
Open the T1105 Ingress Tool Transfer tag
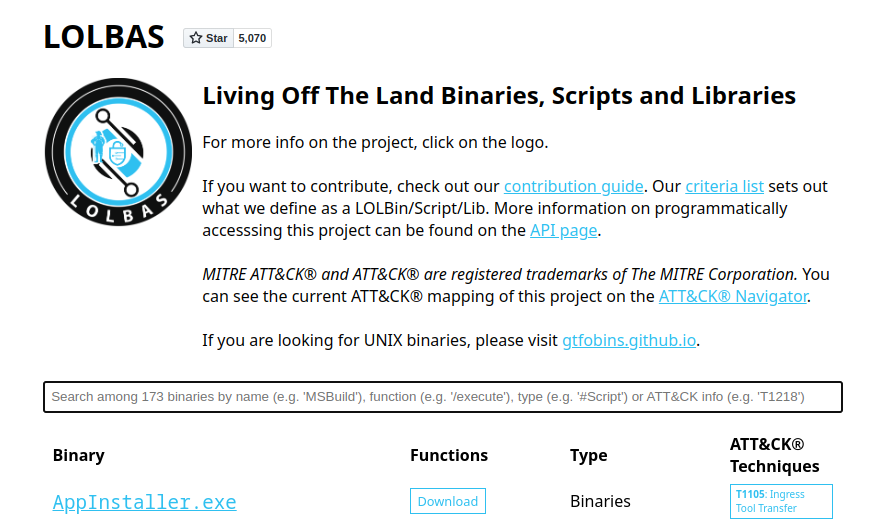tap(780, 501)
